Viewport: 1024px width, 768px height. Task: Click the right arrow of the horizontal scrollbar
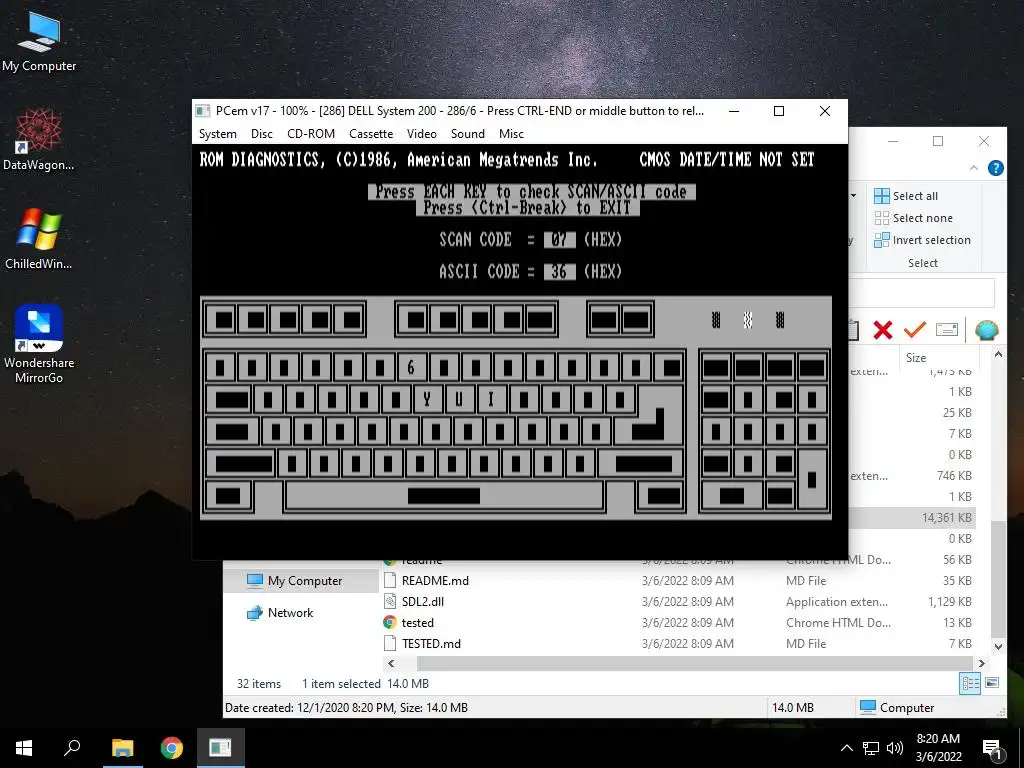pyautogui.click(x=981, y=664)
